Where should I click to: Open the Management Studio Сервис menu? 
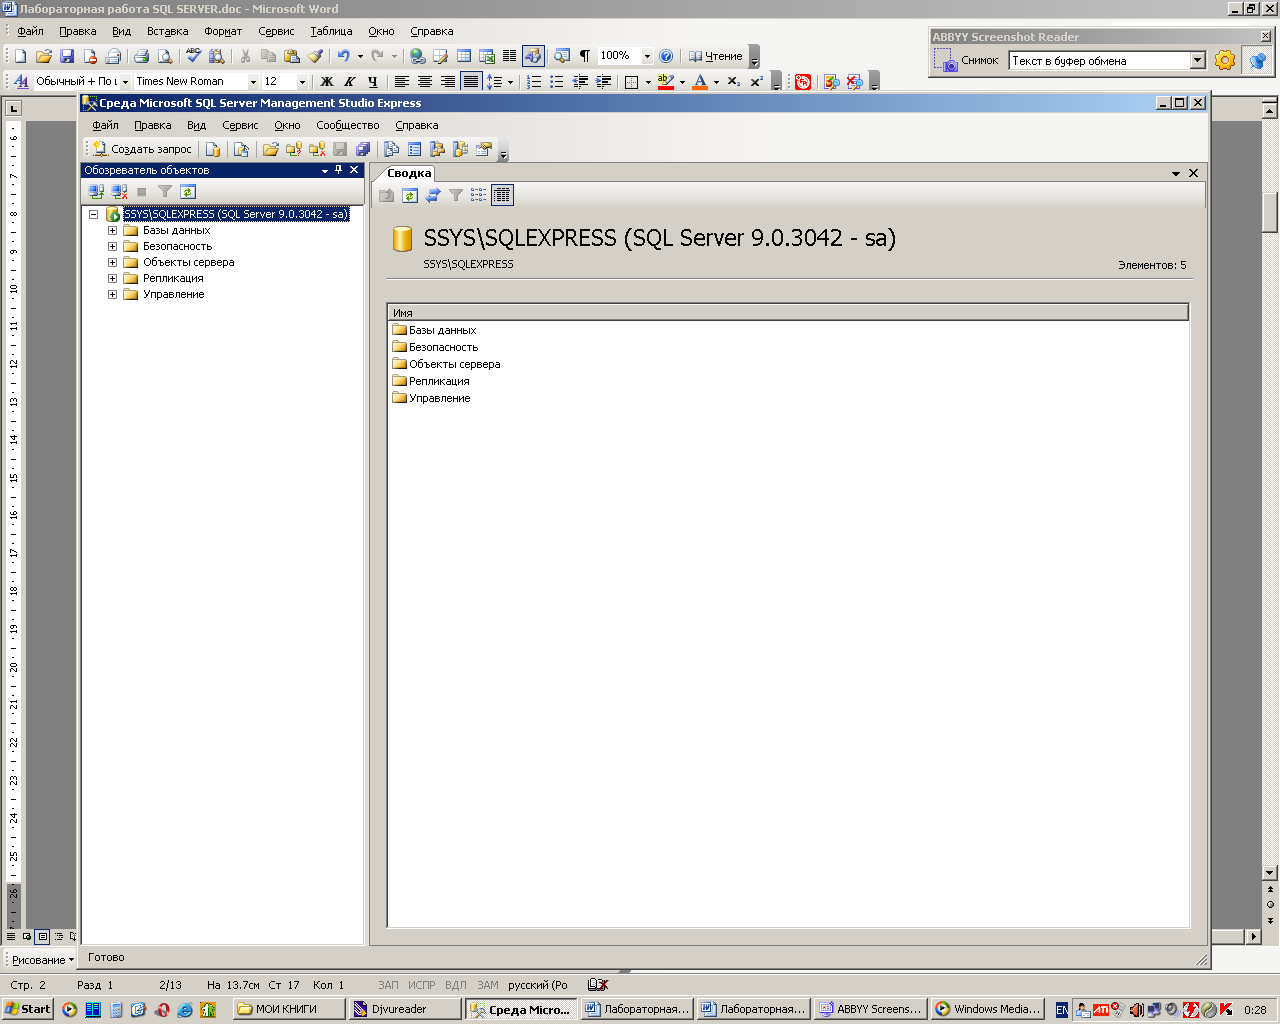[x=240, y=125]
